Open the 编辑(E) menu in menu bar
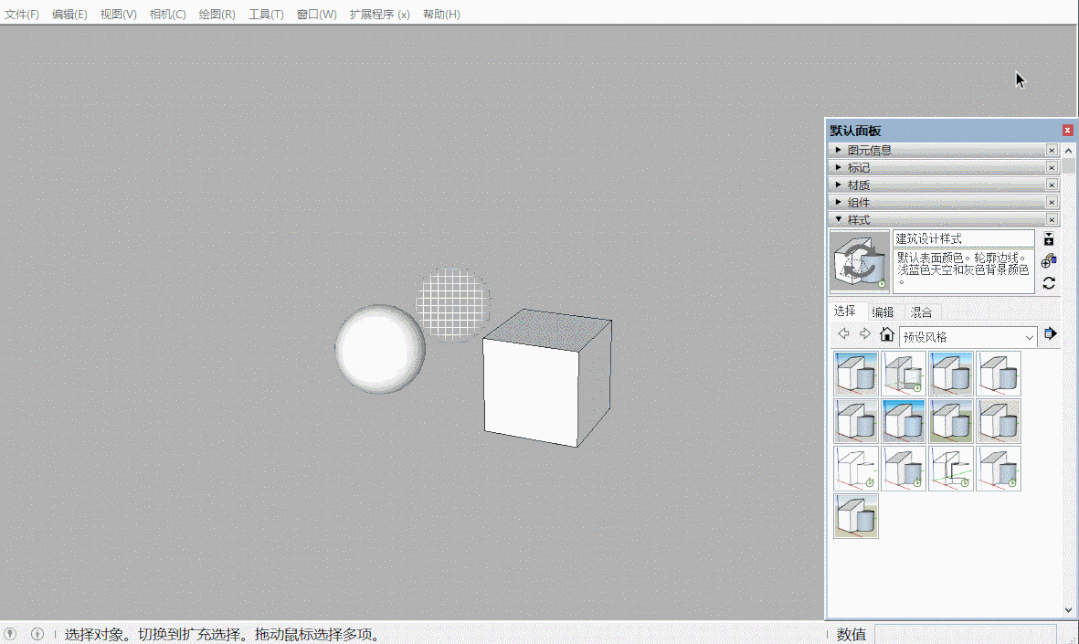 click(70, 14)
